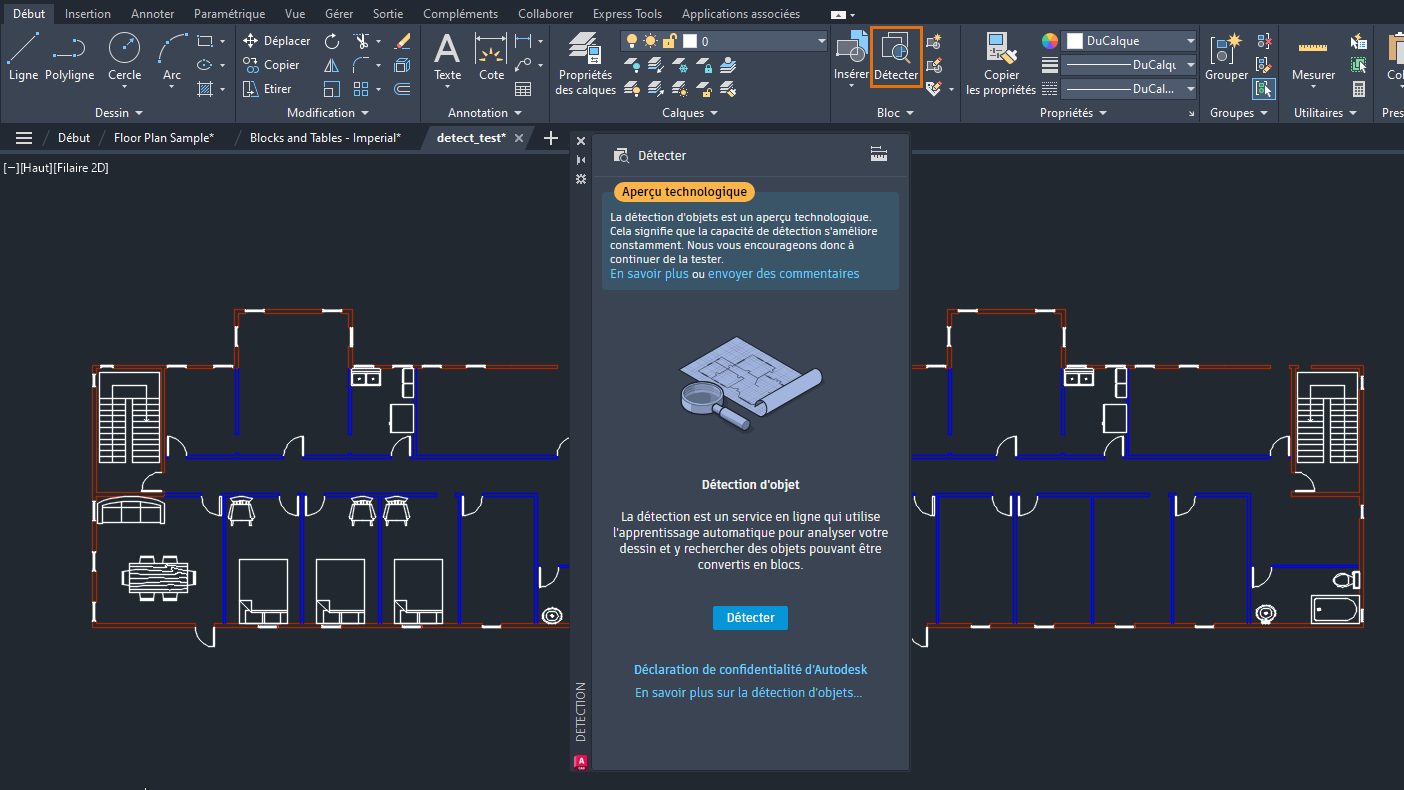Expand the Modification panel

click(328, 113)
